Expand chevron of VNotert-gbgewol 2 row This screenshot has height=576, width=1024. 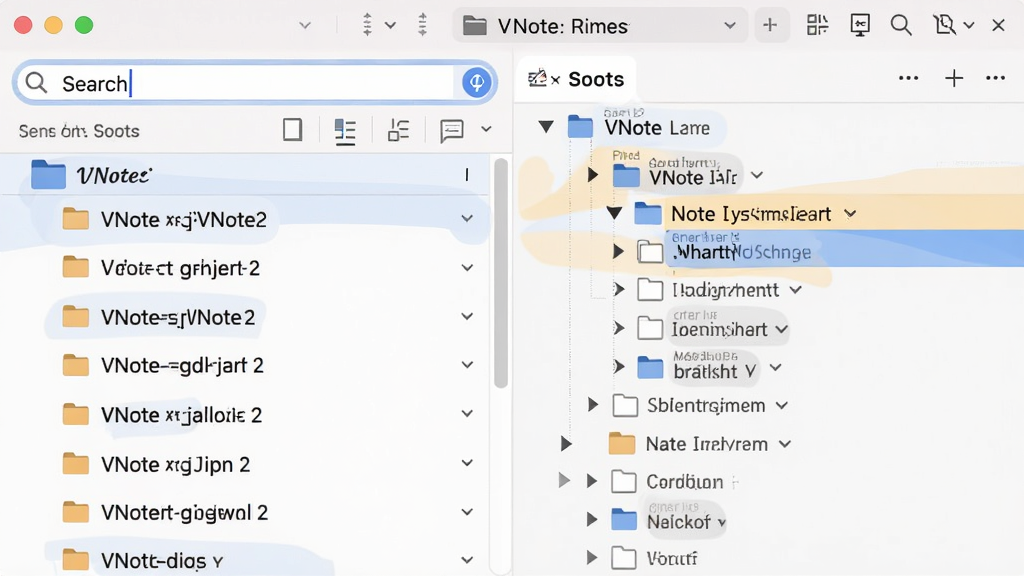point(467,512)
